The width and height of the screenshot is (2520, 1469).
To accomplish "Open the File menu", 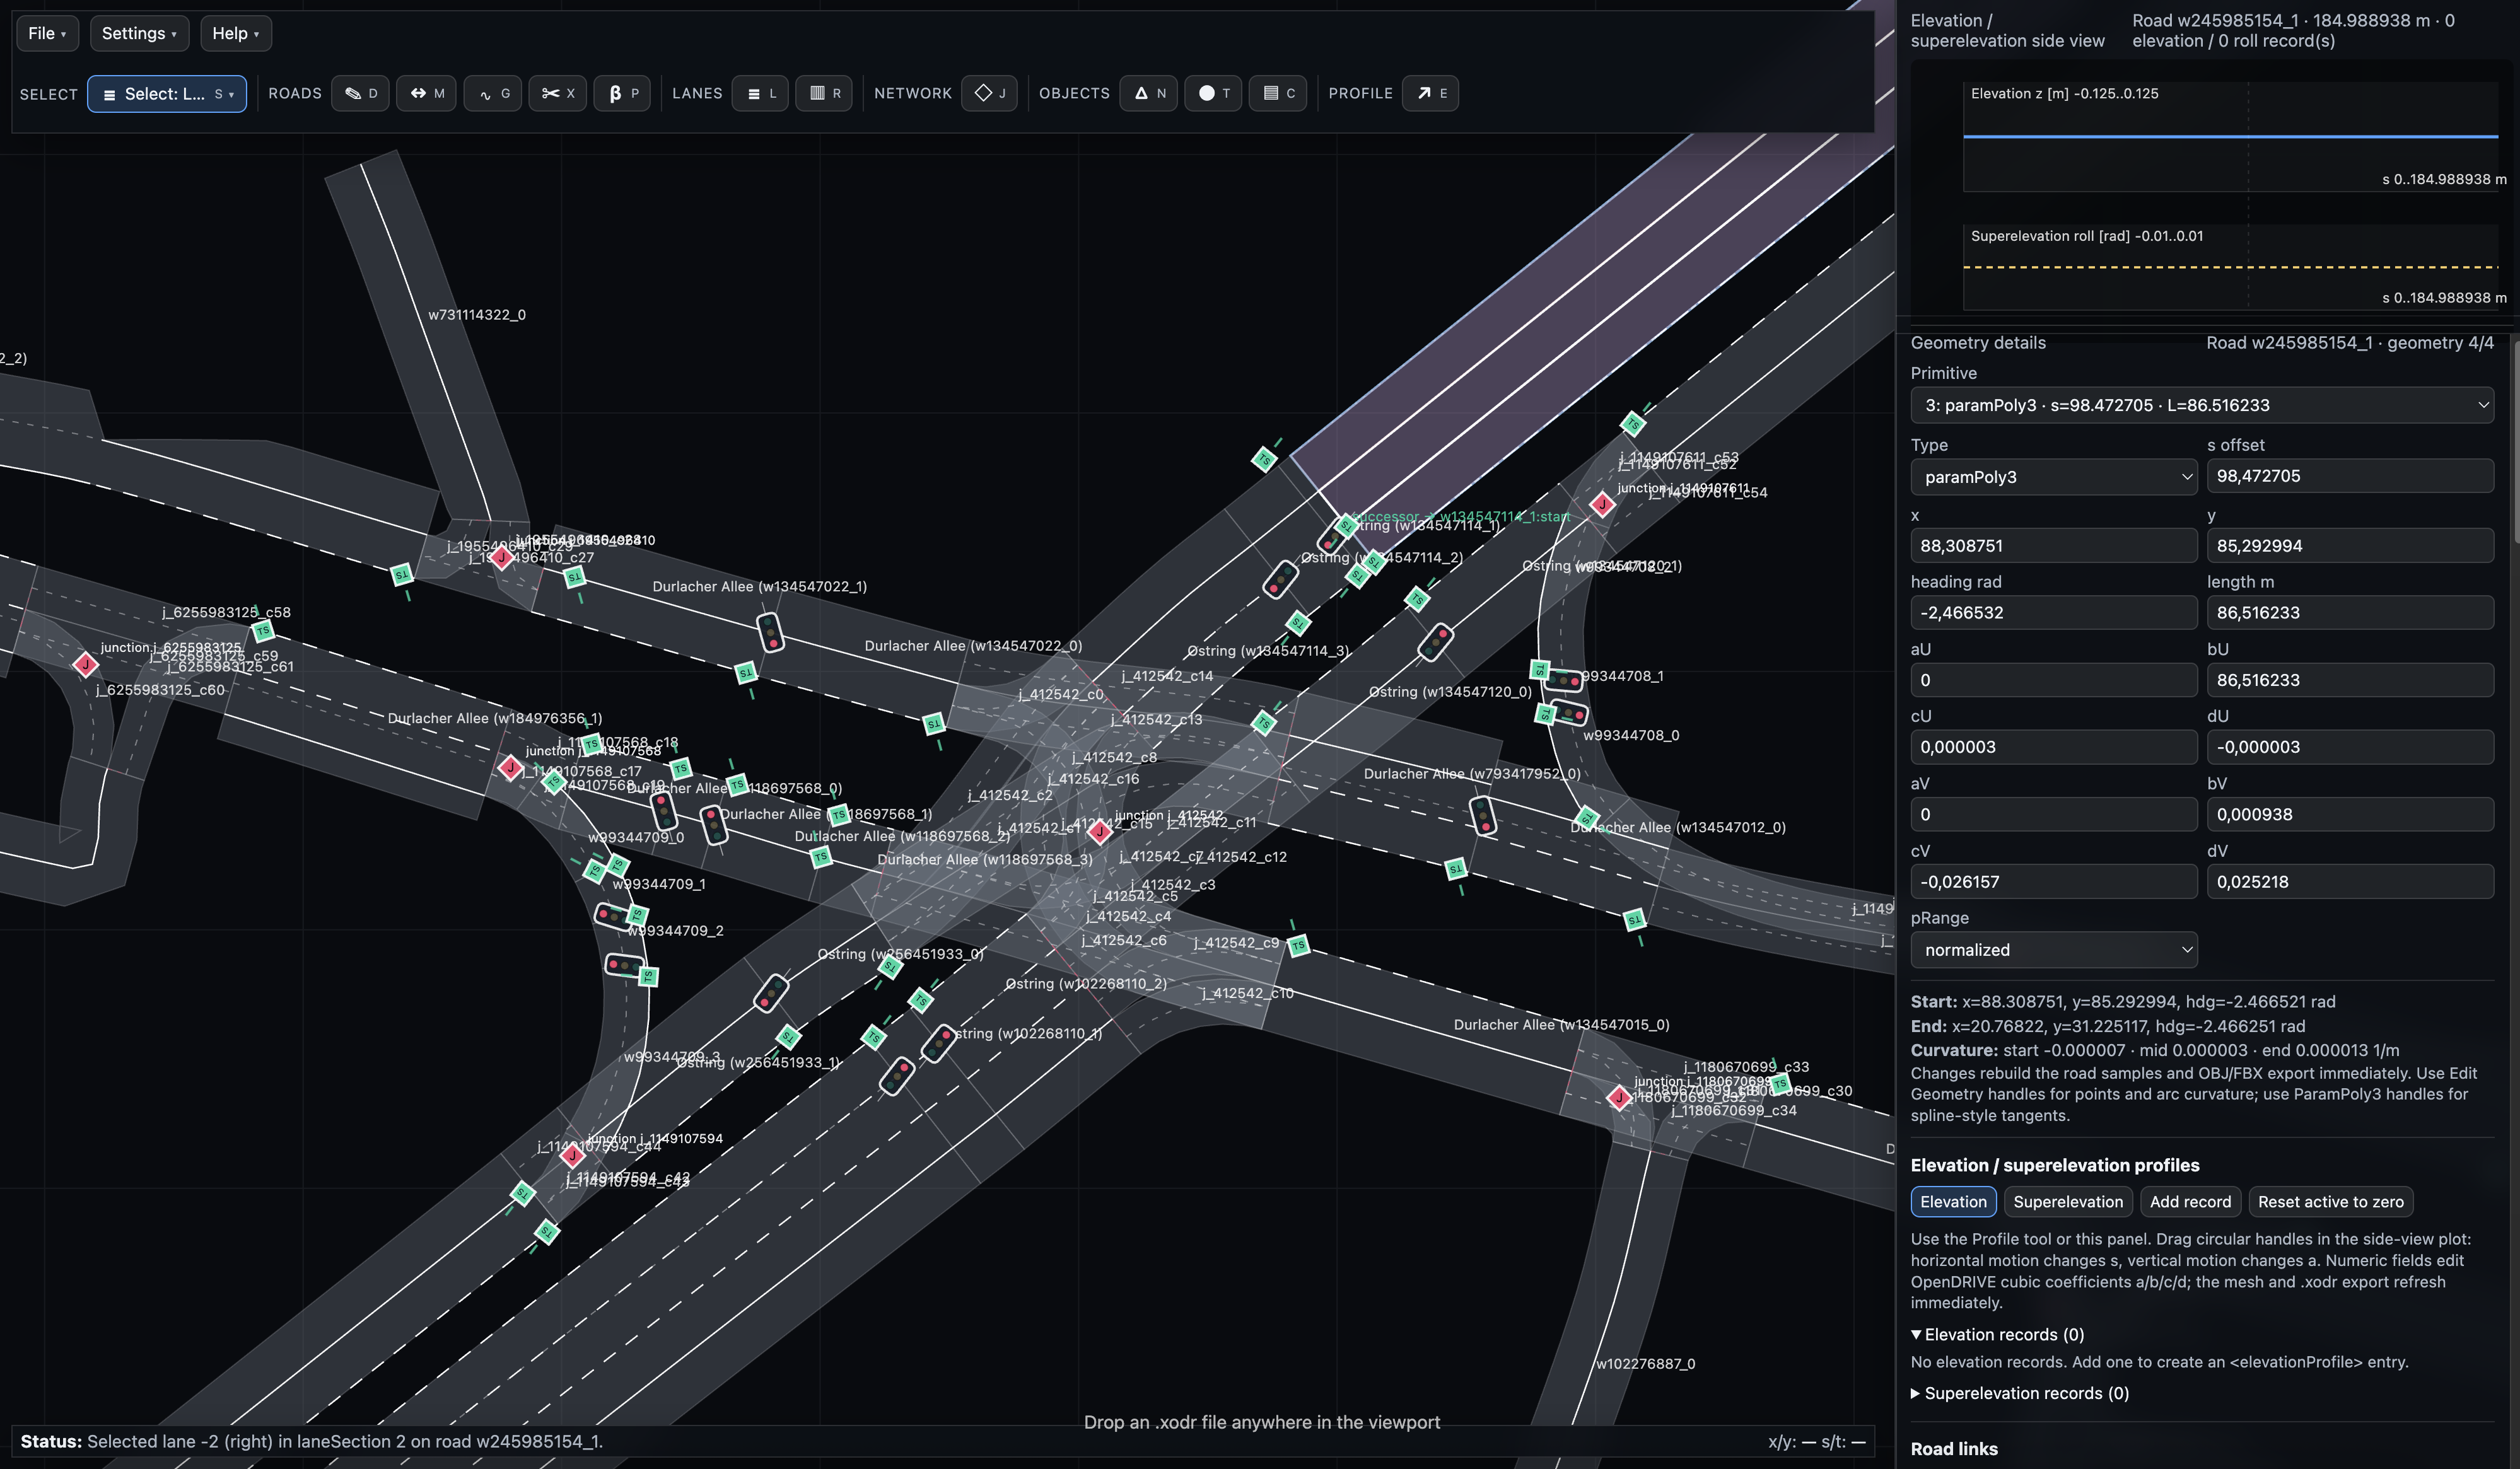I will click(x=47, y=33).
